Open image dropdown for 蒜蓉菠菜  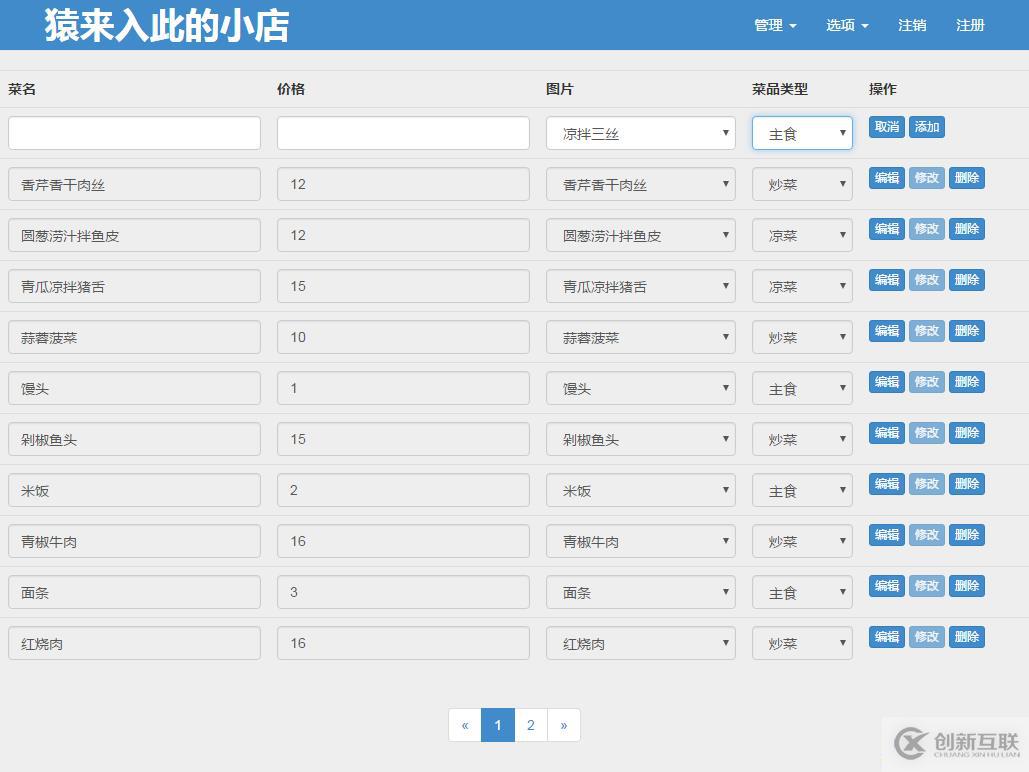640,337
